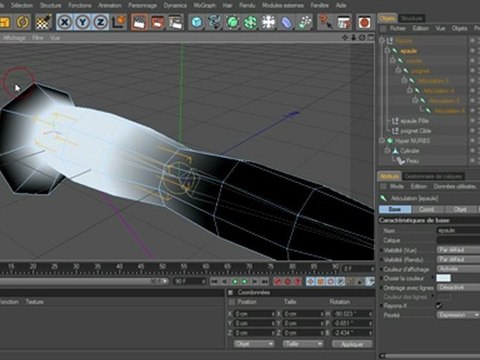Click the white snowflake-shaped toolbar icon
This screenshot has width=480, height=360.
click(x=268, y=22)
